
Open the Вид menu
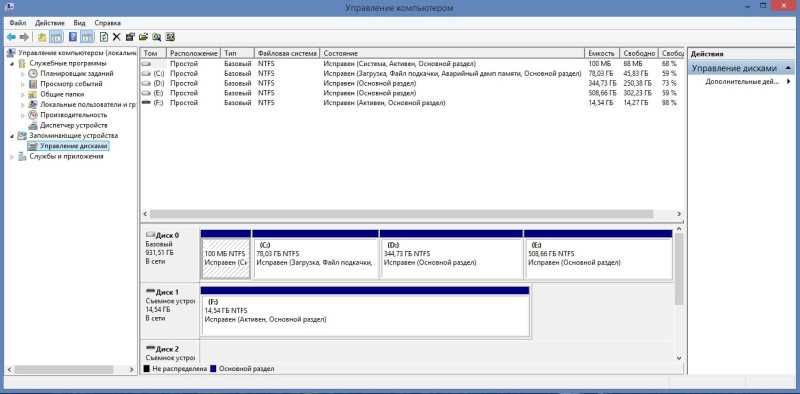tap(79, 23)
